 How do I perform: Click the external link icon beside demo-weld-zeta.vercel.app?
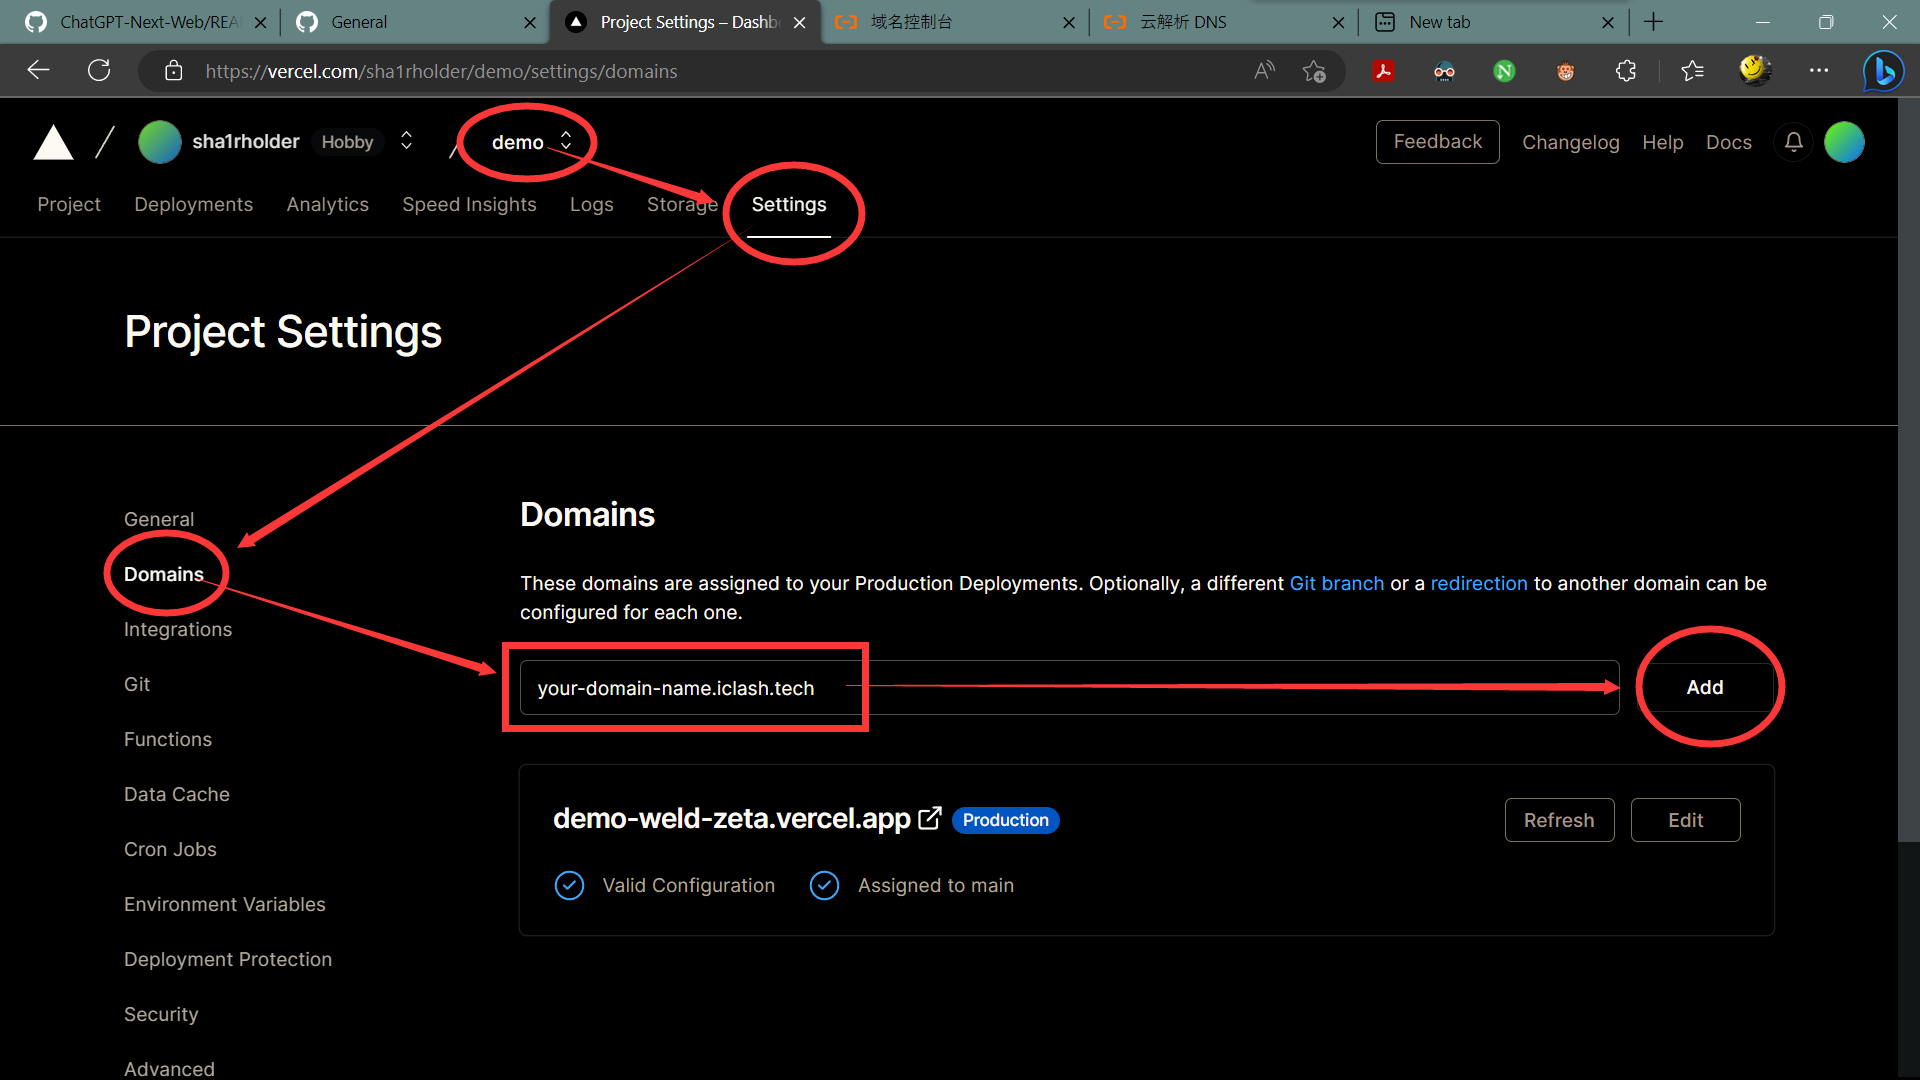coord(930,819)
